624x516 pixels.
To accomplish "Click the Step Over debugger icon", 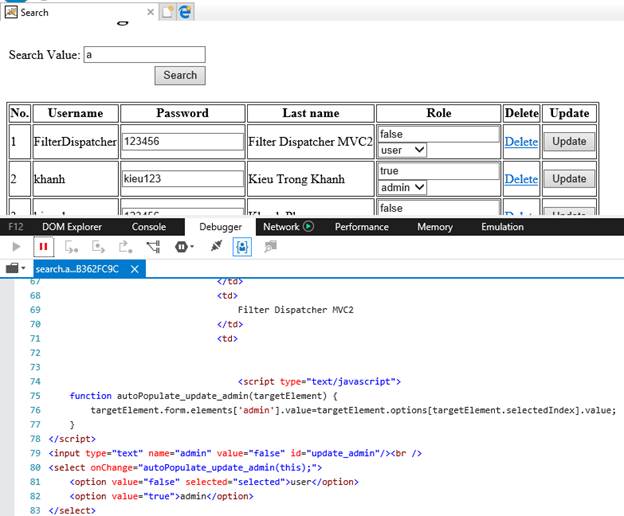I will click(x=98, y=247).
